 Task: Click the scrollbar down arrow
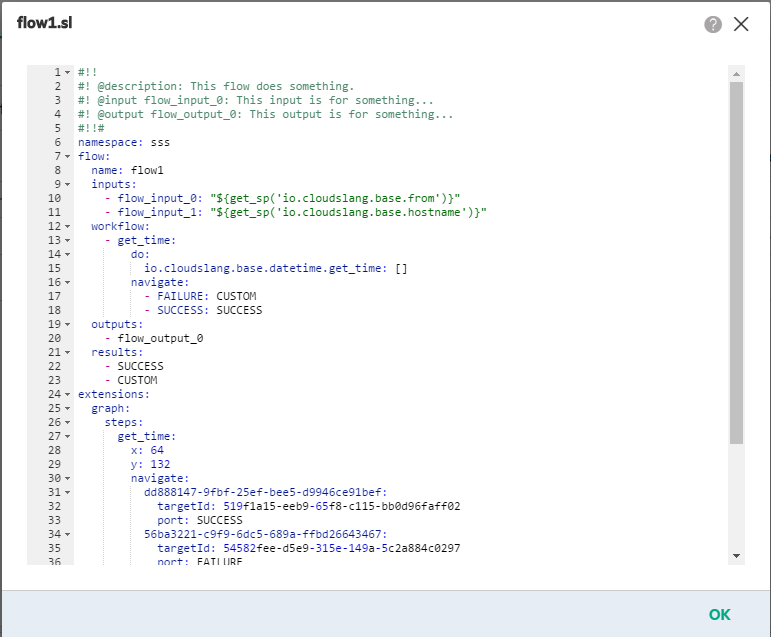tap(737, 556)
